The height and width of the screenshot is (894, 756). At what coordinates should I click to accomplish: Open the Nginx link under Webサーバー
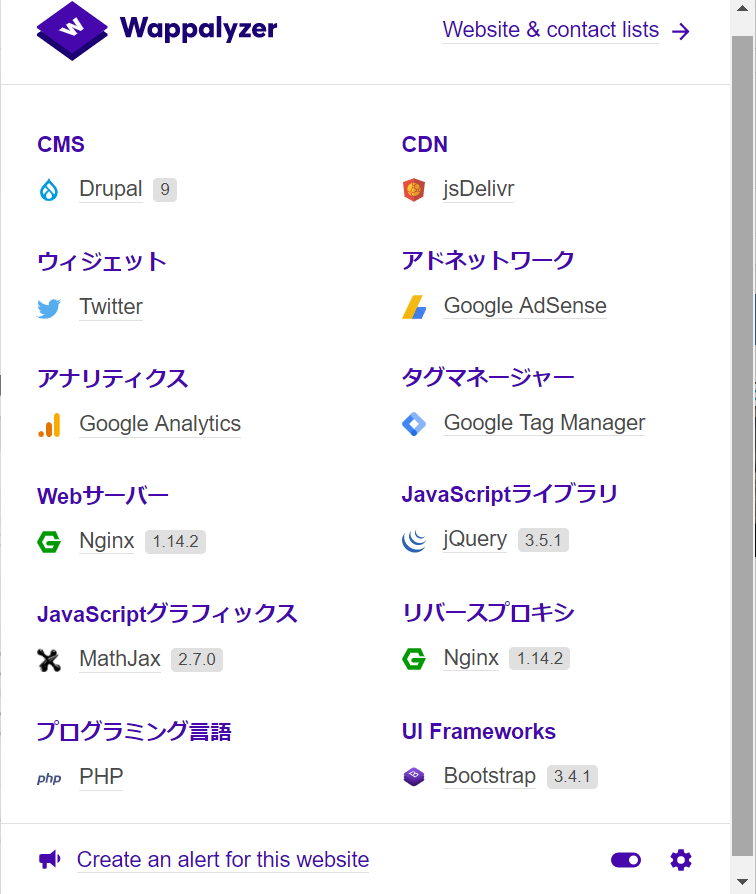[x=107, y=541]
